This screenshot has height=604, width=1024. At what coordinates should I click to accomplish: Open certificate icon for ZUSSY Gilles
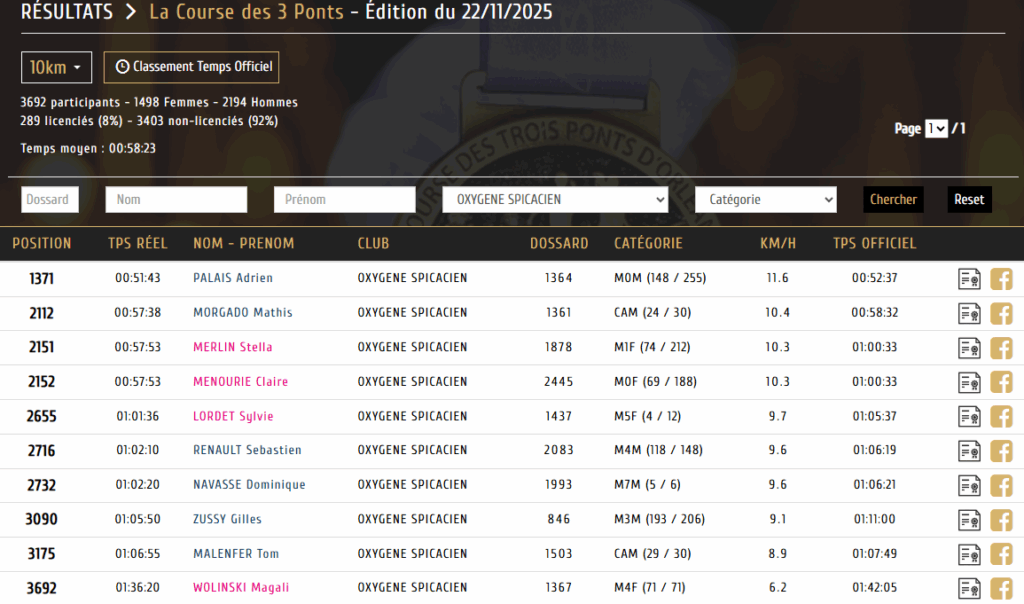[x=968, y=520]
